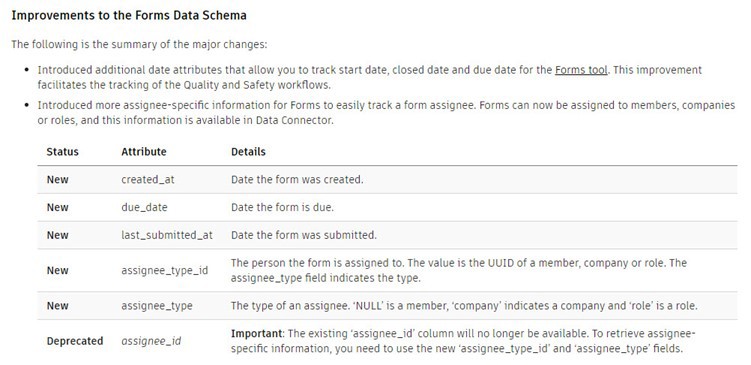This screenshot has width=751, height=365.
Task: Click the first bullet about date attributes
Action: pos(369,77)
